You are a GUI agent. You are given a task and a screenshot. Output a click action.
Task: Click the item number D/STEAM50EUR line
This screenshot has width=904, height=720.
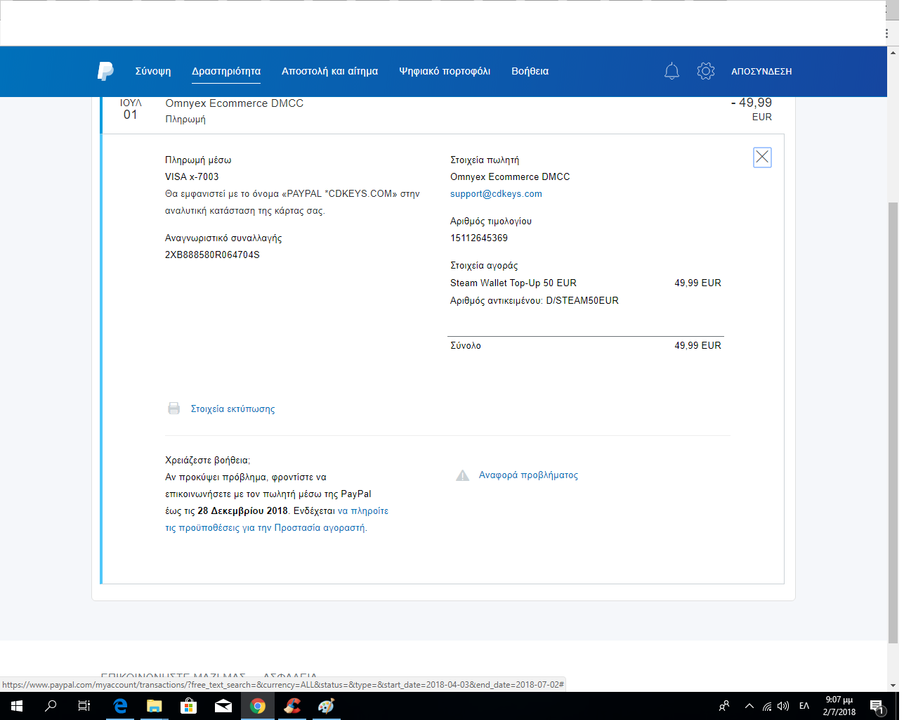point(534,300)
